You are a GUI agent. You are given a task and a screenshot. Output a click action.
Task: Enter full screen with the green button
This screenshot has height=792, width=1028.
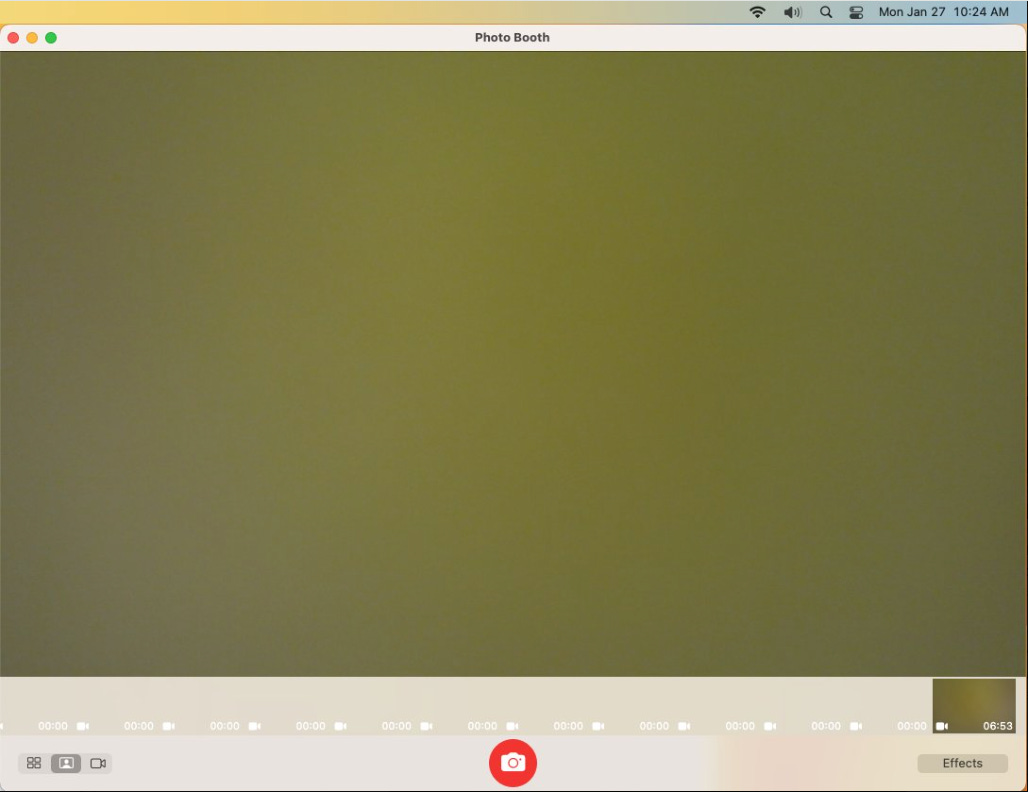pos(51,38)
